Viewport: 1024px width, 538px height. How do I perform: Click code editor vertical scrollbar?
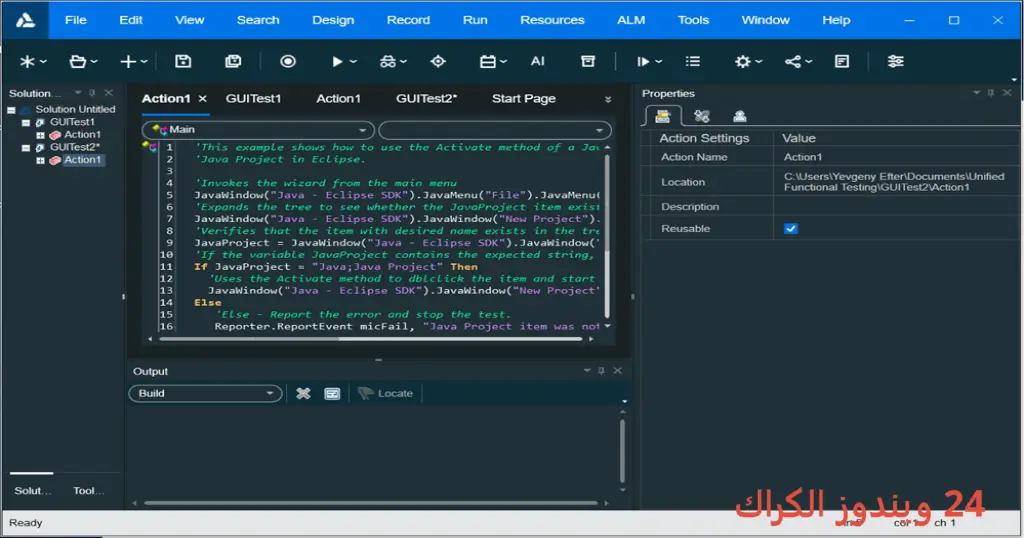click(x=607, y=236)
